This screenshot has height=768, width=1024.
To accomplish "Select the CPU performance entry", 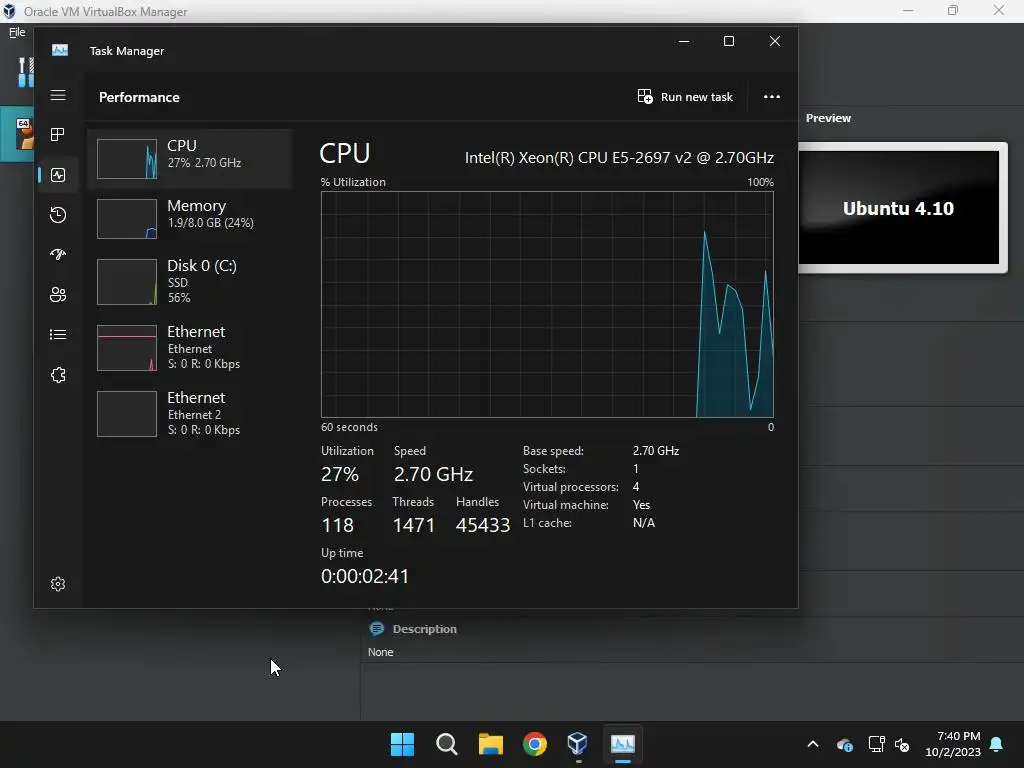I will tap(189, 159).
